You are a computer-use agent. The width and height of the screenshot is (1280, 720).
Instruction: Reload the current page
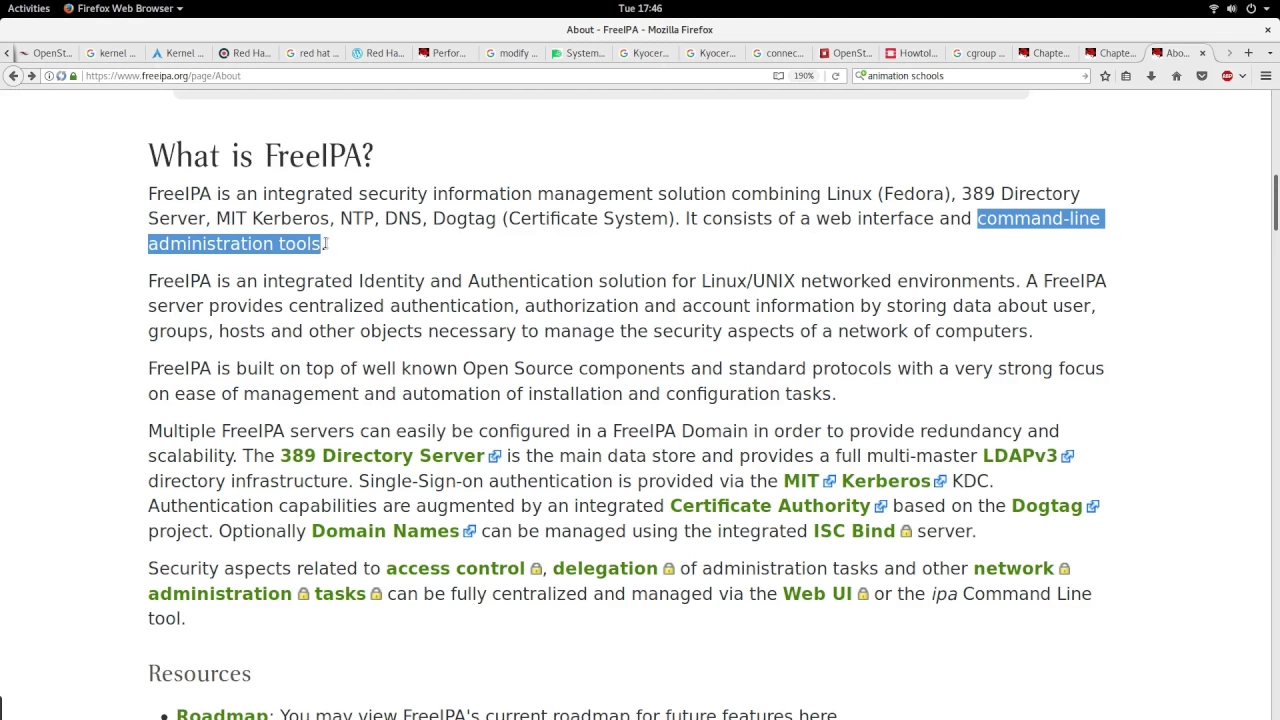835,76
